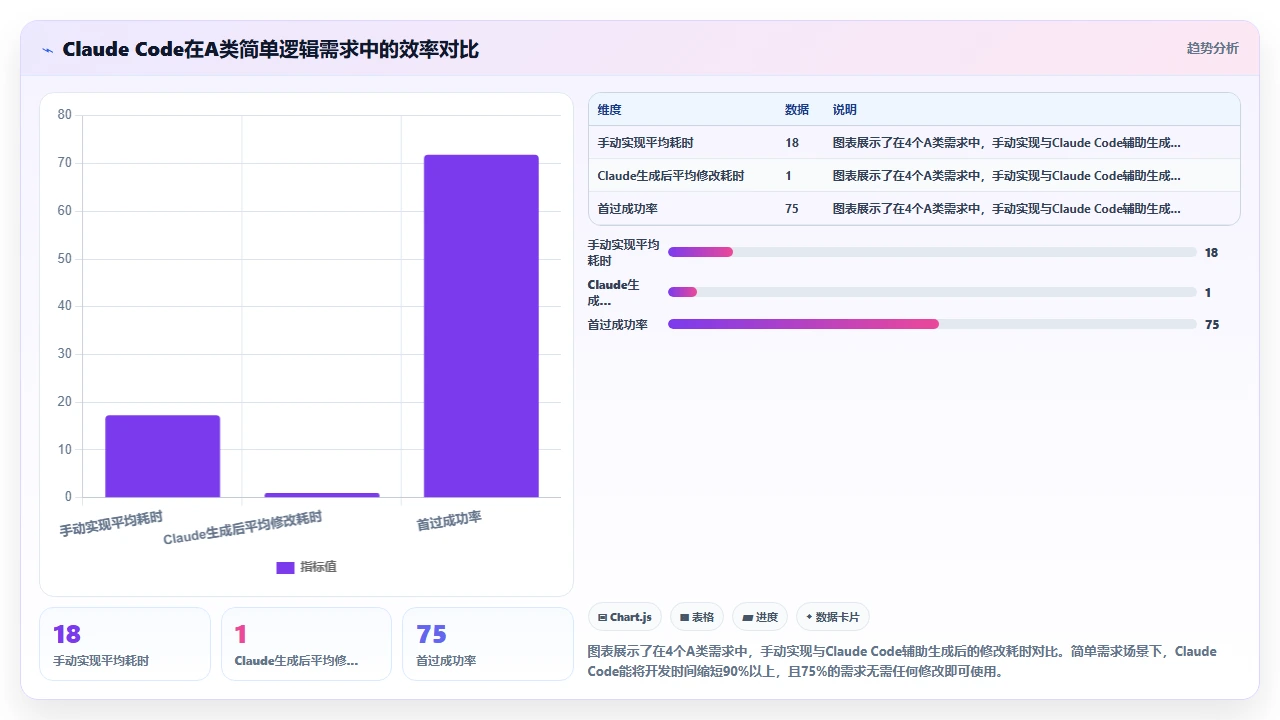Click the 首过成功率 progress bar

coord(932,324)
